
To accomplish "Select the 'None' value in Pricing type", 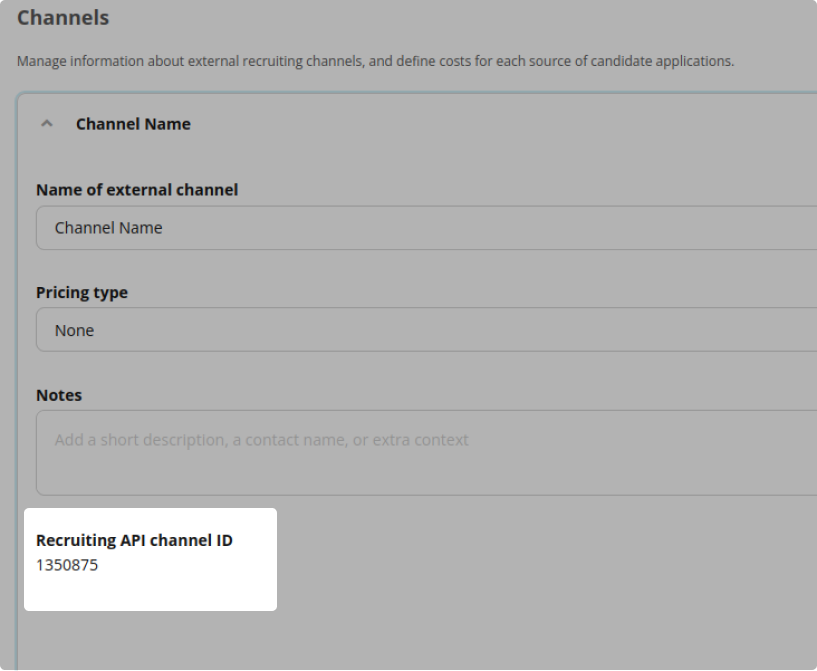I will point(74,330).
